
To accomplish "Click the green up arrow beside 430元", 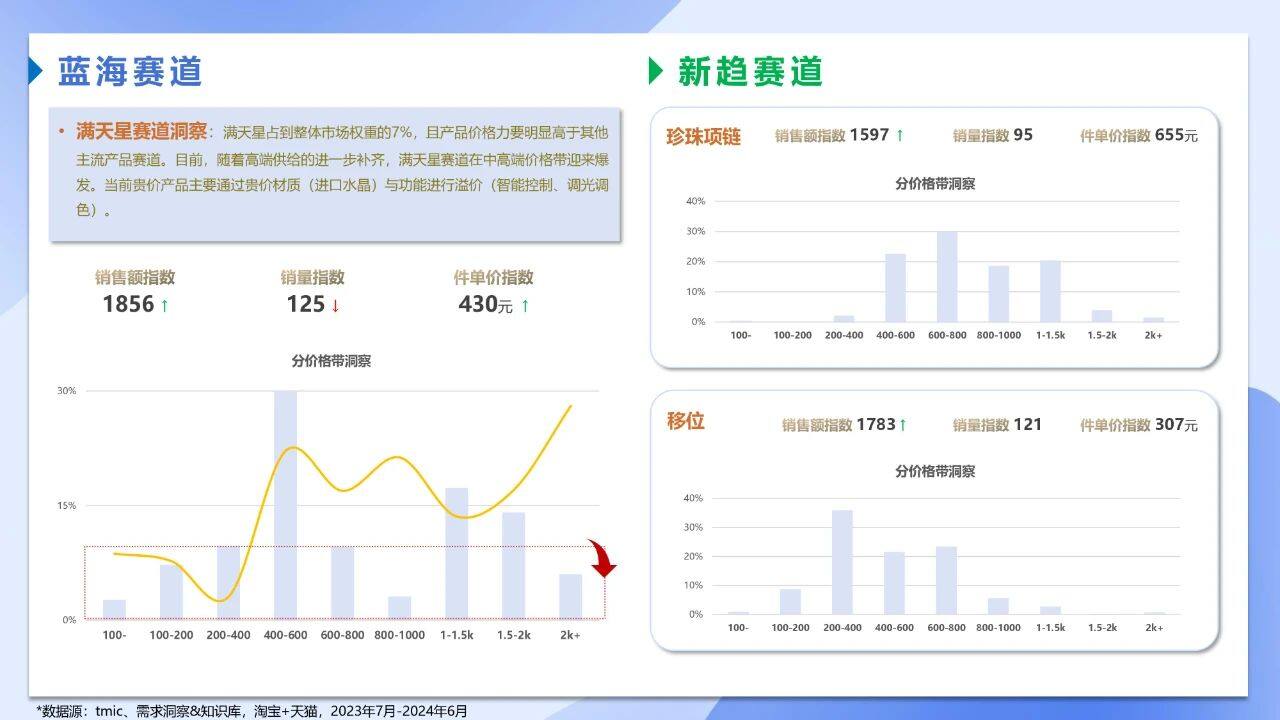I will [525, 305].
